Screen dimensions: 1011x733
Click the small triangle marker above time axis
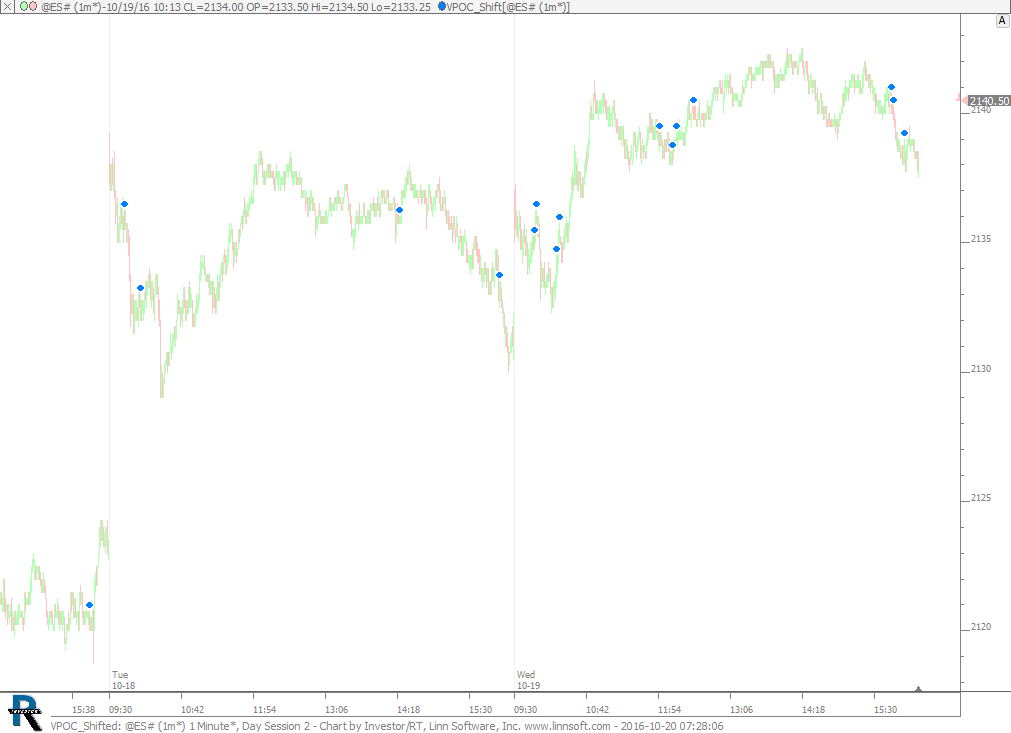918,688
